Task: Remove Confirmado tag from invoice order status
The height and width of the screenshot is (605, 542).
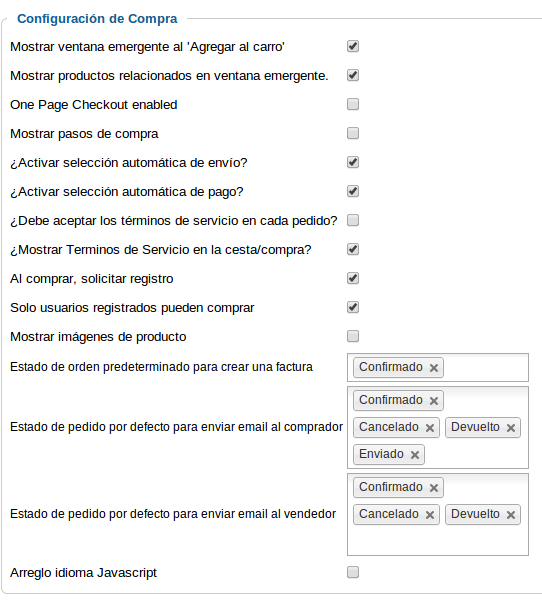Action: tap(434, 368)
